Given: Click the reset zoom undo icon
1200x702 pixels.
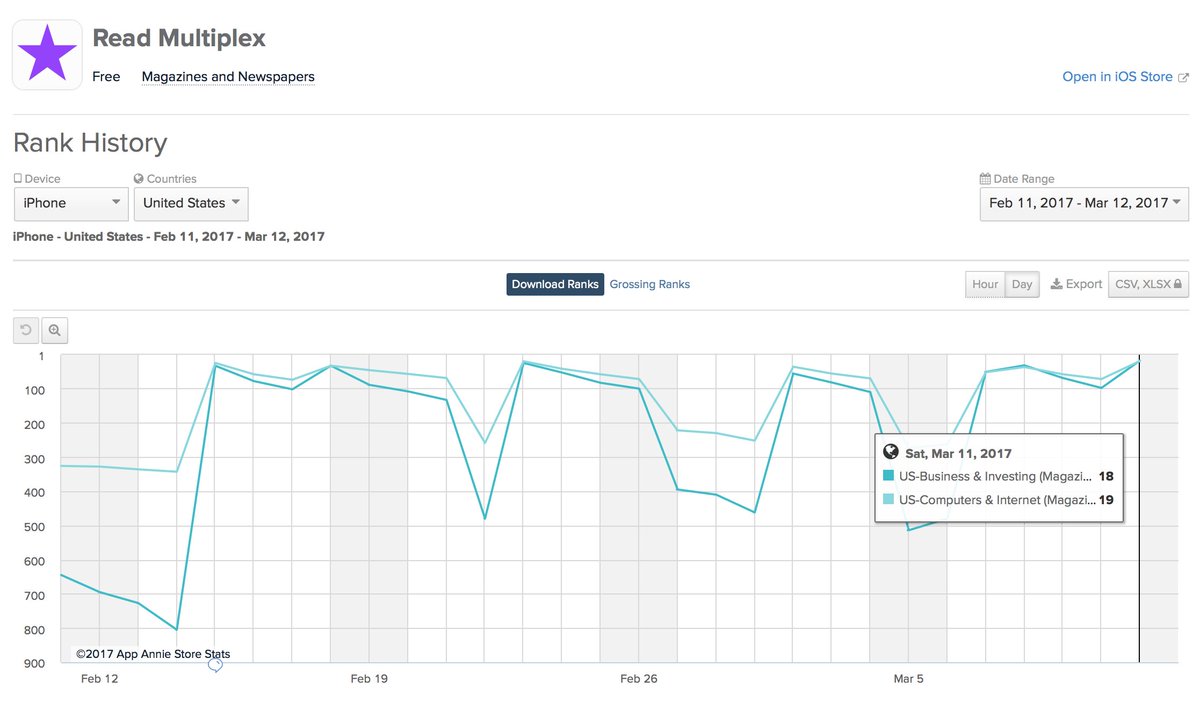Looking at the screenshot, I should (x=26, y=330).
